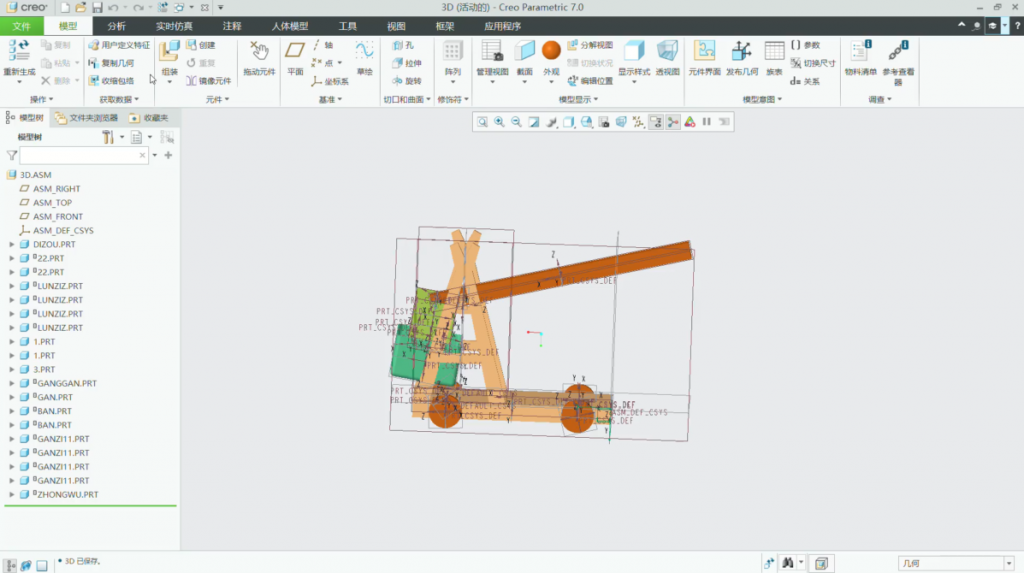Open the 文件 file menu

click(x=22, y=26)
